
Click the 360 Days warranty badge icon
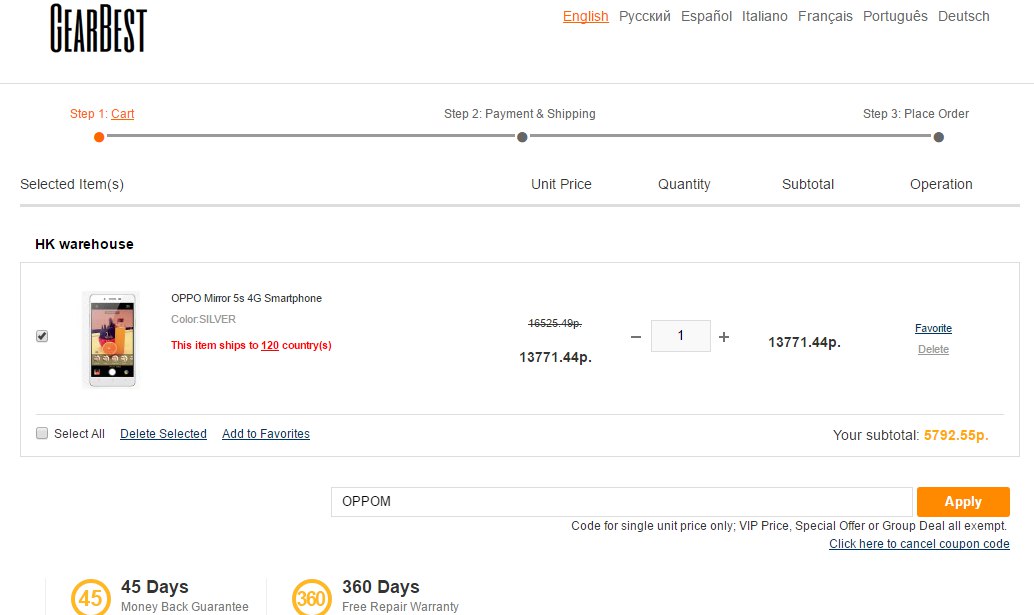coord(312,597)
